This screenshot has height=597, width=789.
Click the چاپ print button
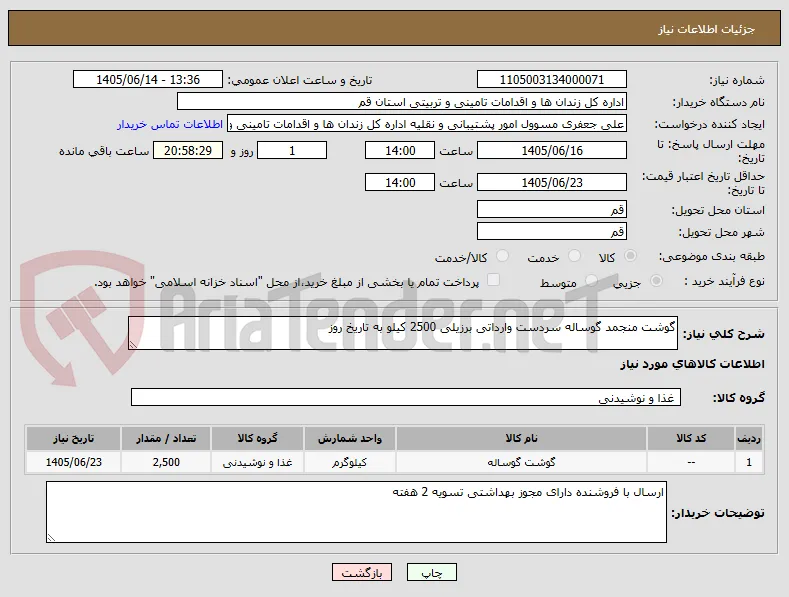pyautogui.click(x=432, y=573)
